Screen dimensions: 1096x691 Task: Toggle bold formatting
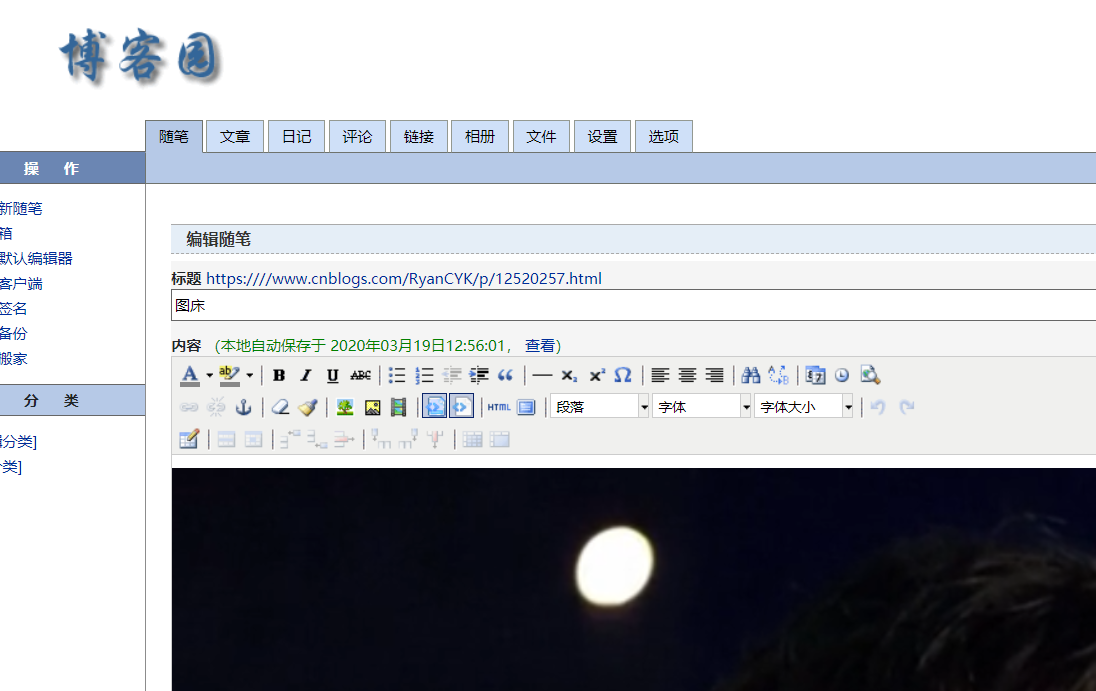[279, 375]
